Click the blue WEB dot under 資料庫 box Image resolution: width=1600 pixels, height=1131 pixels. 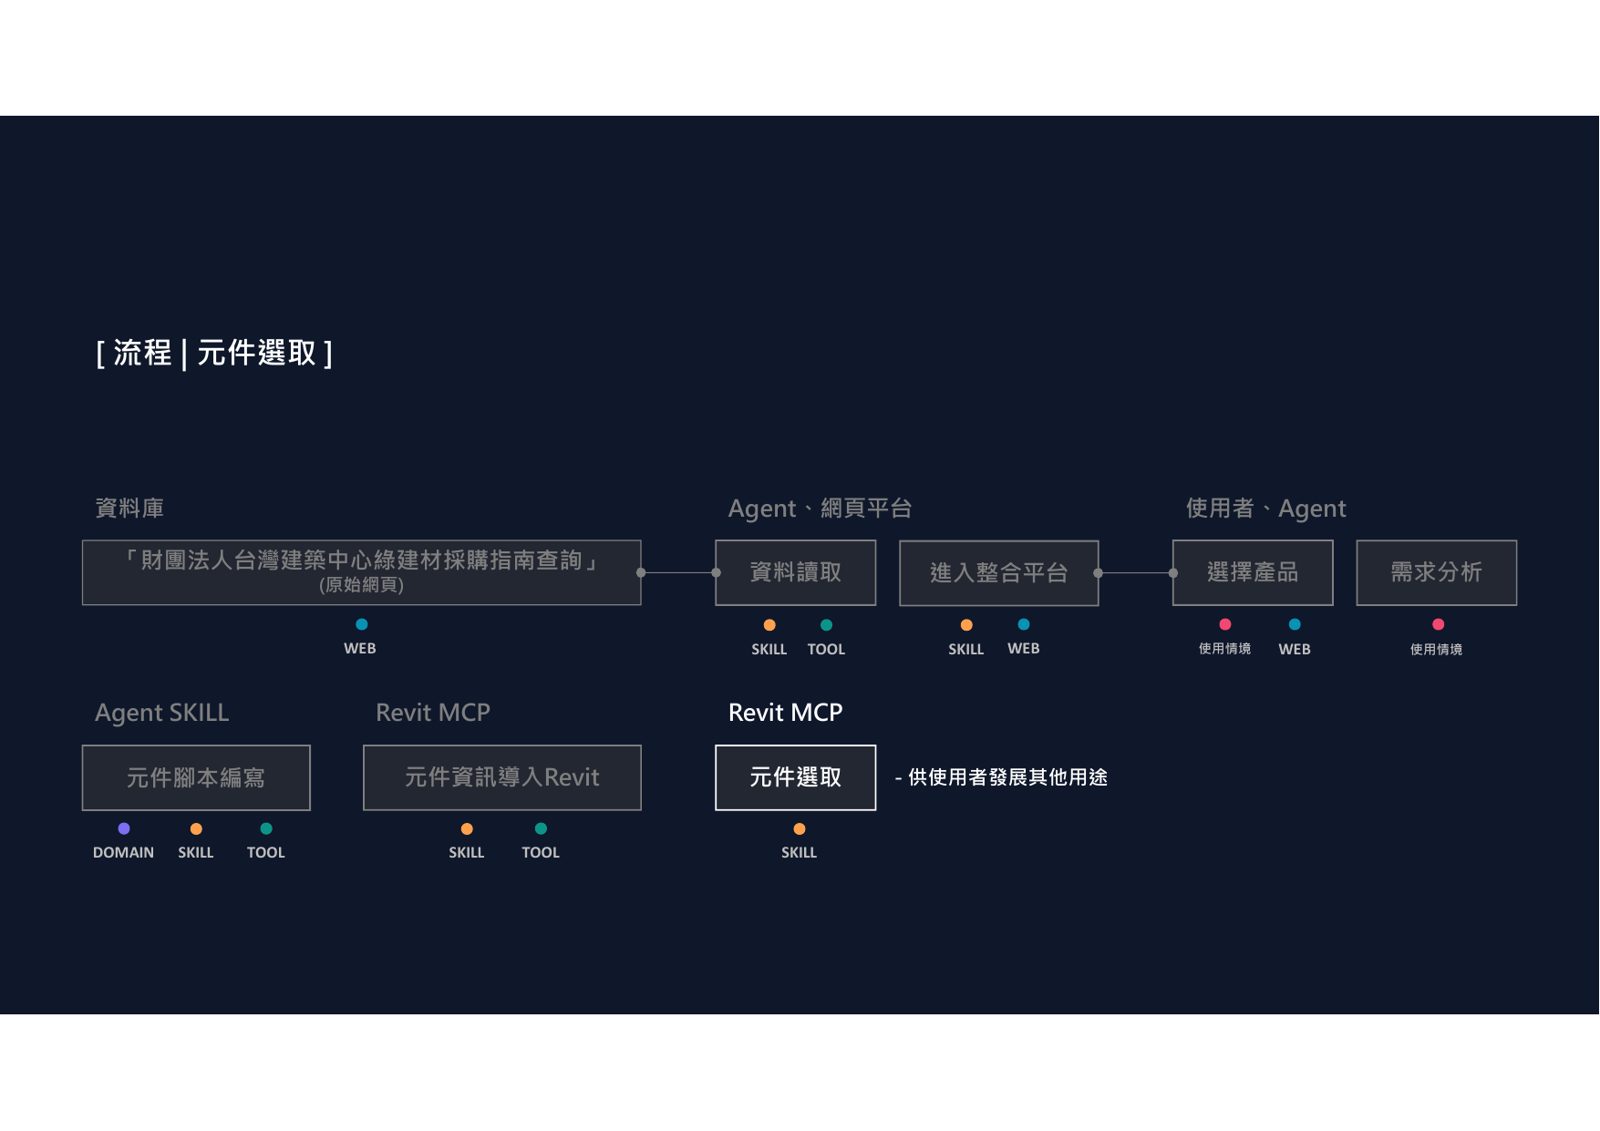coord(362,624)
